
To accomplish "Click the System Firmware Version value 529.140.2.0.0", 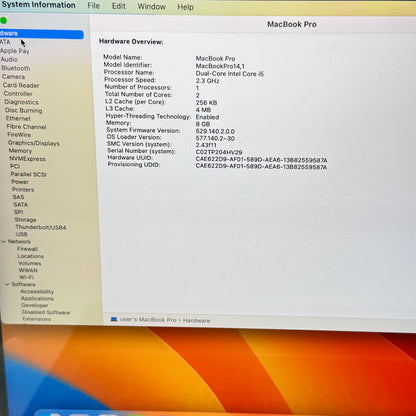I will coord(215,131).
